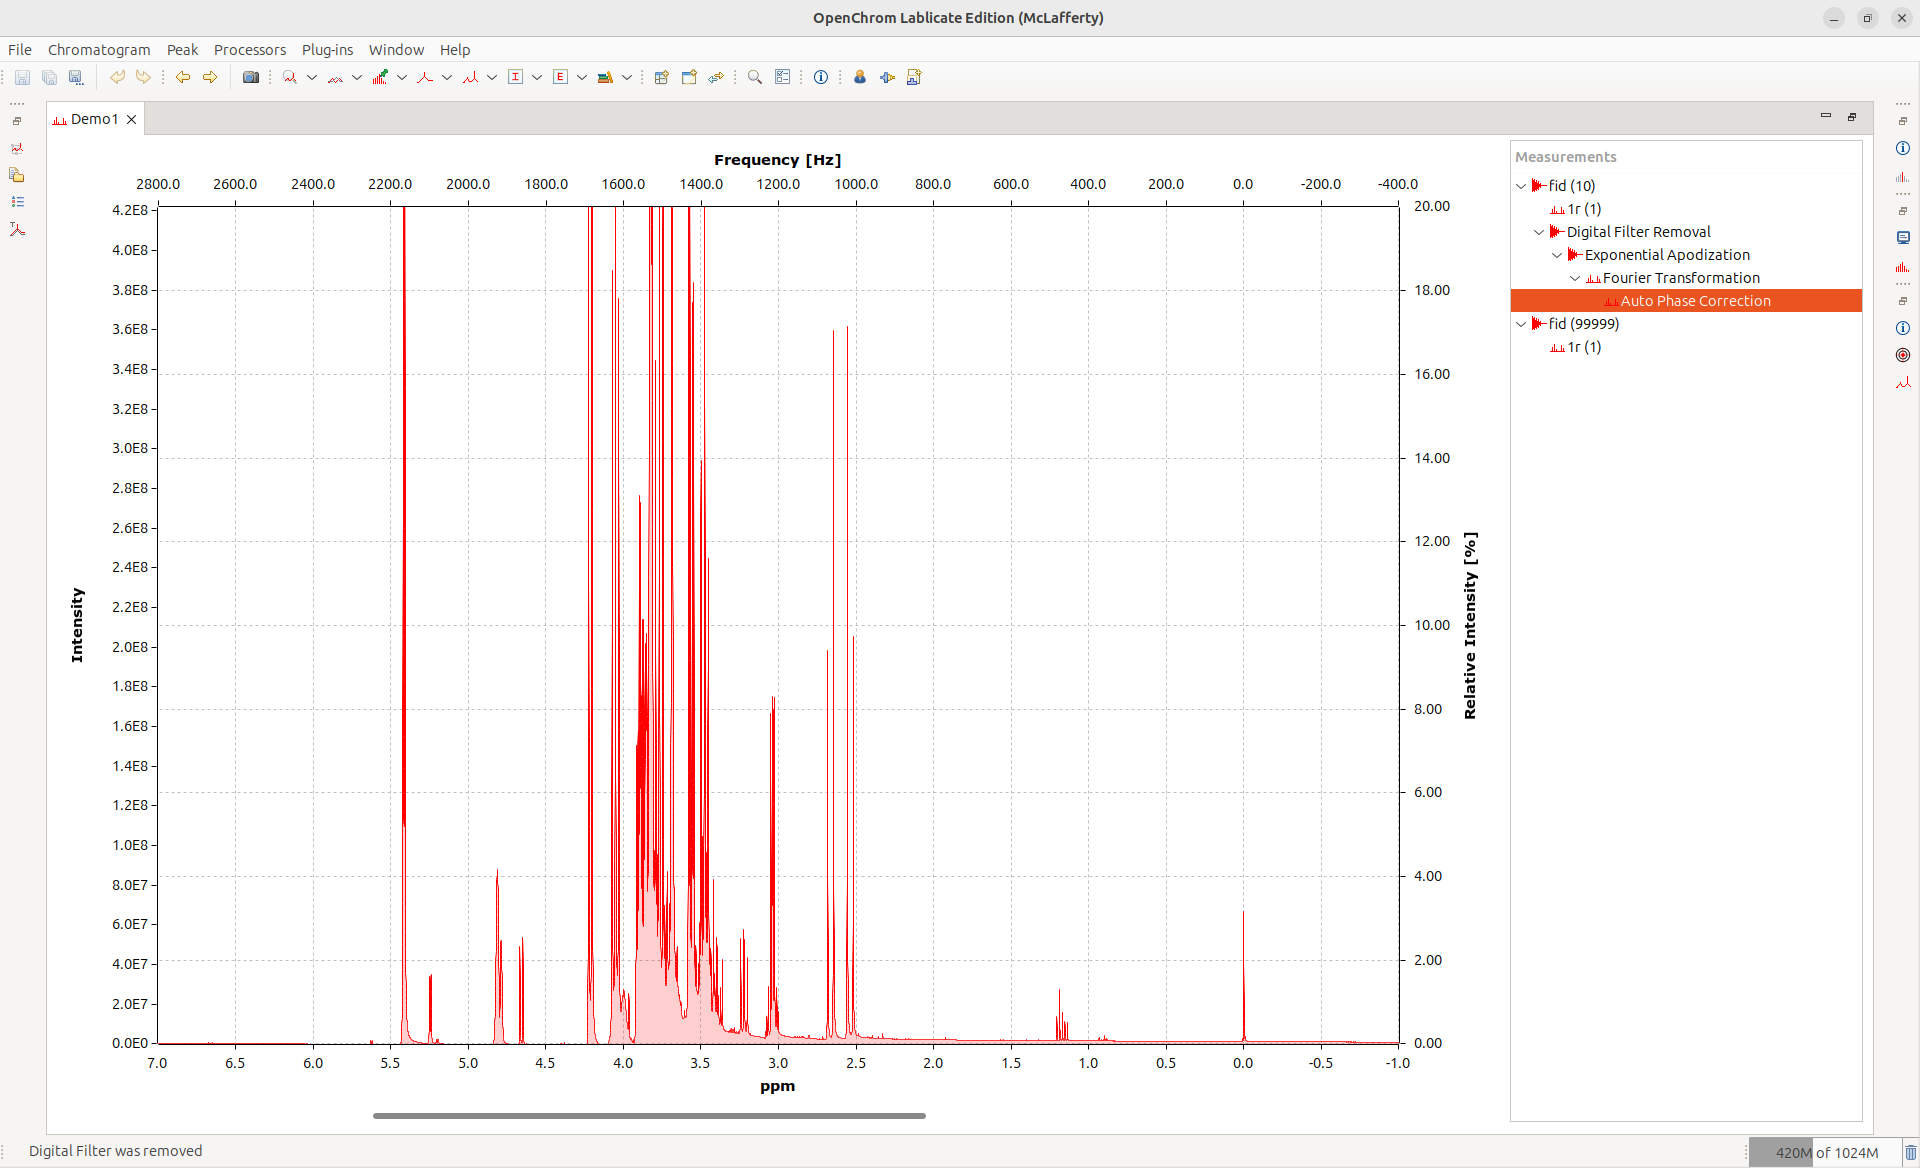Open dropdown arrow beside the 'E' icon

click(x=582, y=77)
